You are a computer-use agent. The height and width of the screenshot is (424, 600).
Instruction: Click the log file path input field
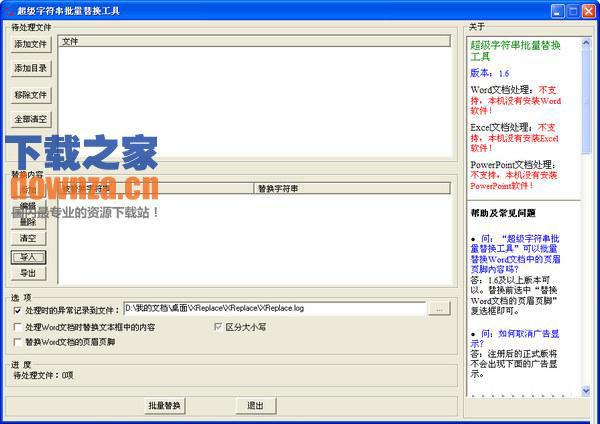[274, 308]
